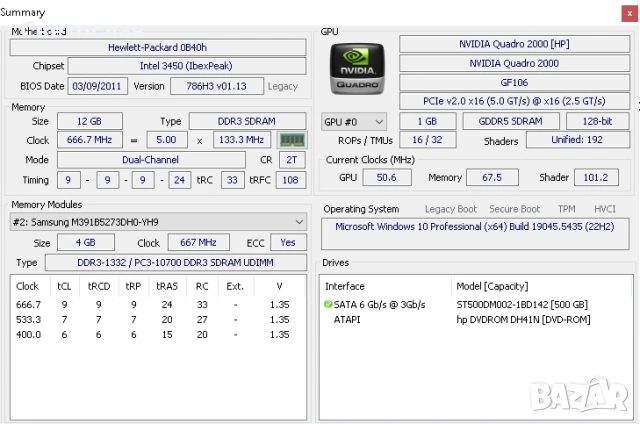Viewport: 640px width, 424px height.
Task: Click the 5.00 multiplier field
Action: [x=167, y=140]
